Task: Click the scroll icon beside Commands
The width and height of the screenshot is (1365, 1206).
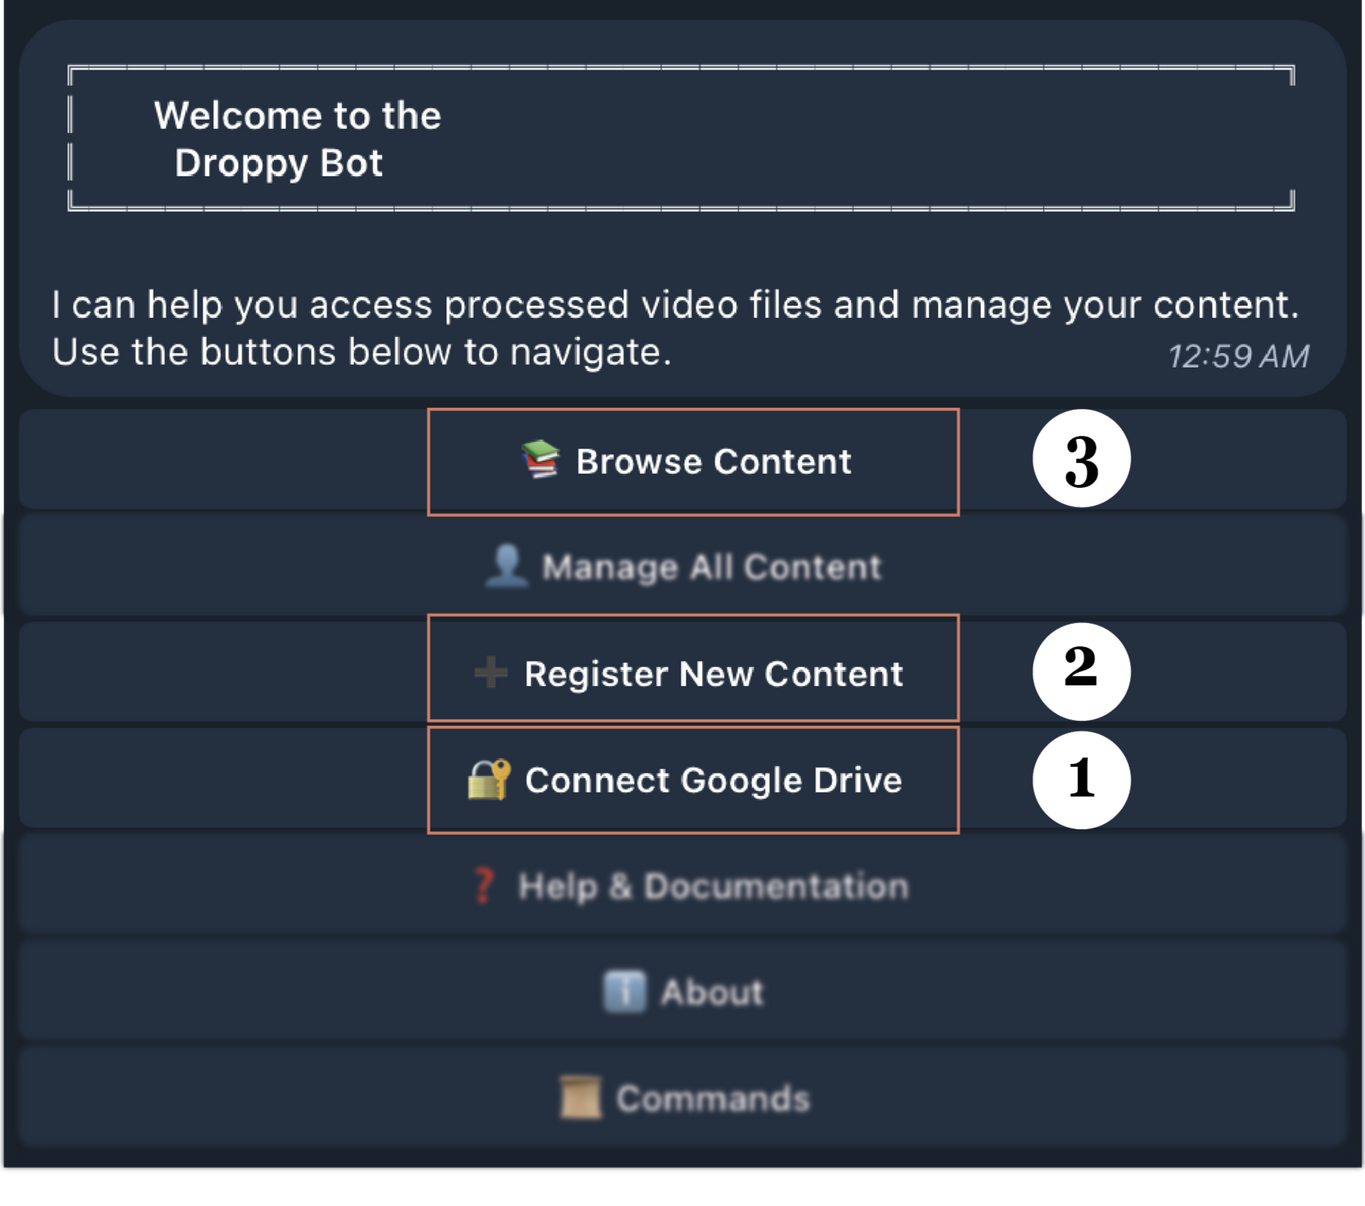Action: 581,1098
